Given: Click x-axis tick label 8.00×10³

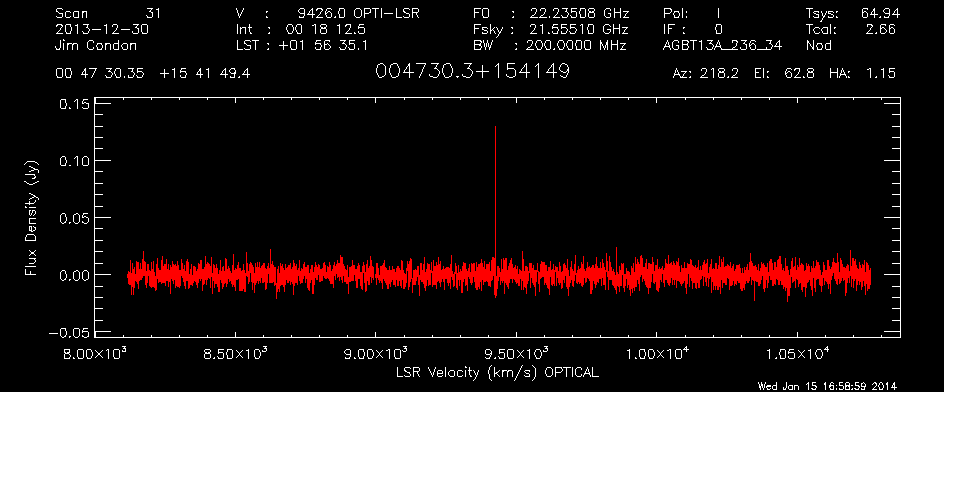Looking at the screenshot, I should coord(95,354).
